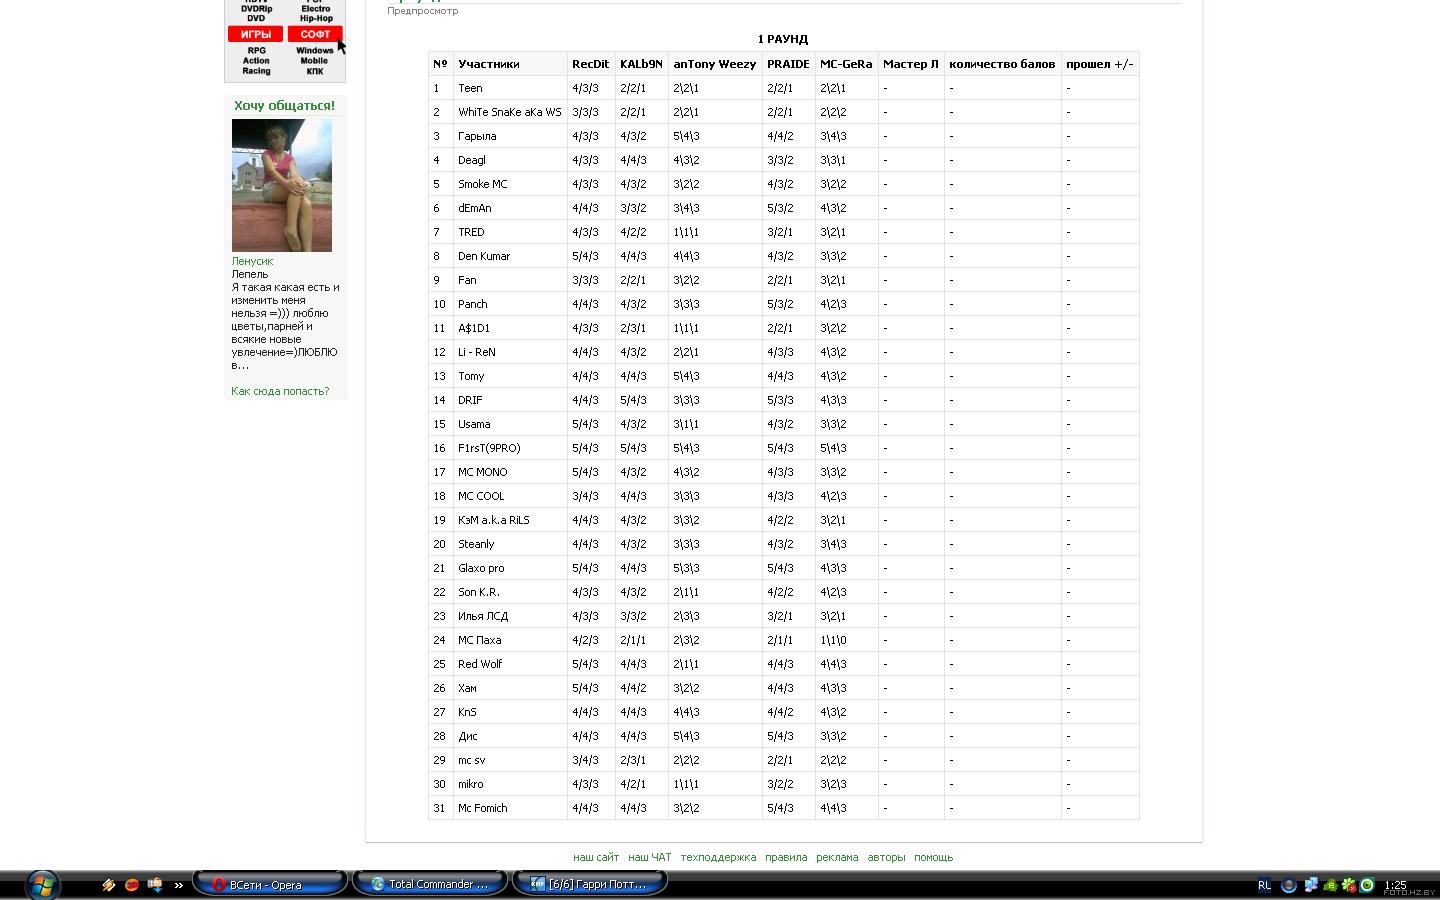Click the green B tray icon
Screen dimensions: 1440x900
coord(1330,885)
